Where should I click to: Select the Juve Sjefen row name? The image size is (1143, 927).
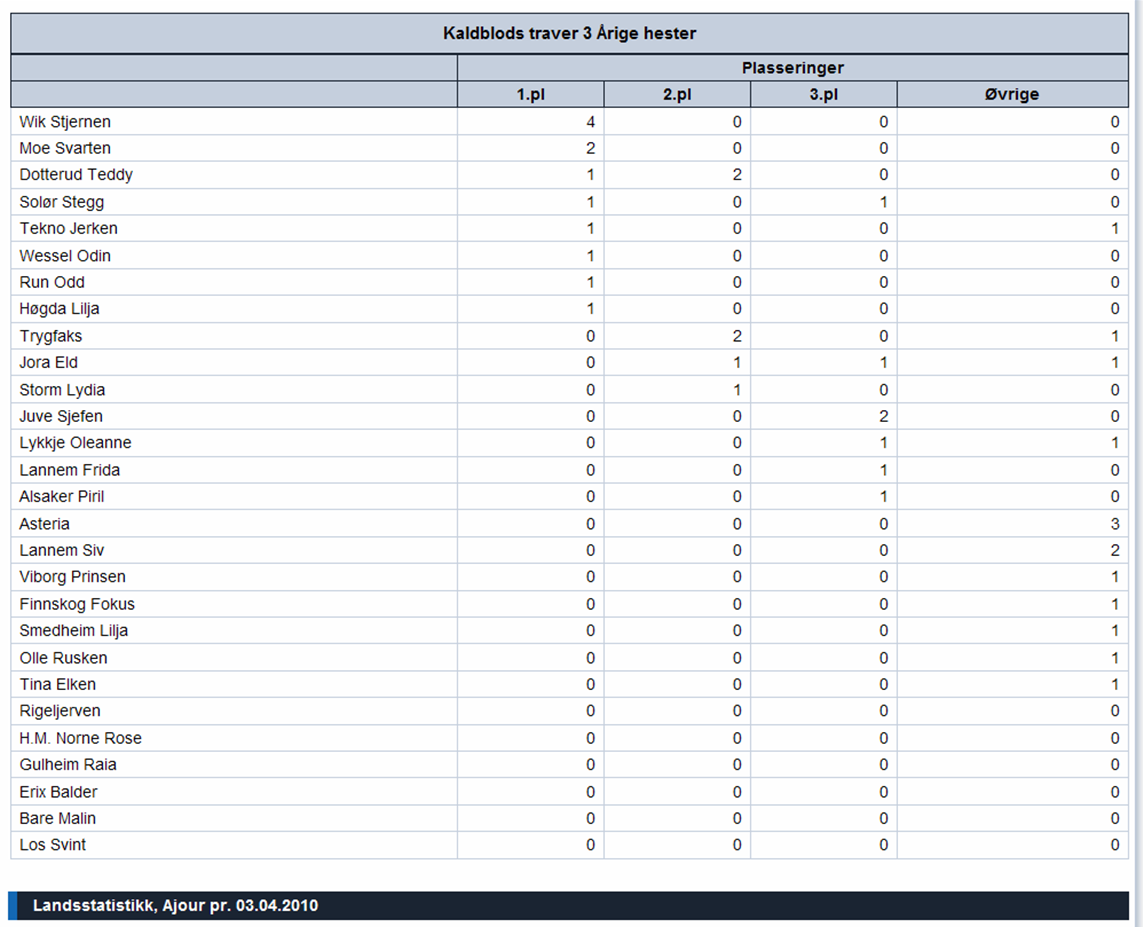coord(61,416)
